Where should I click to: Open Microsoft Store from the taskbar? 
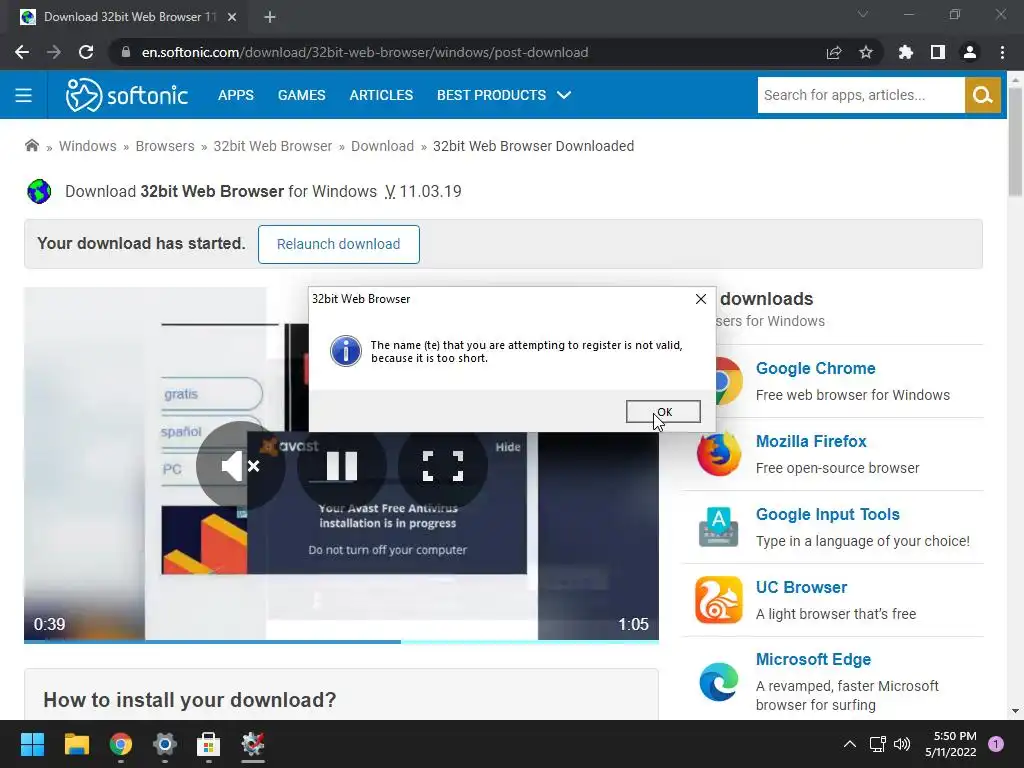tap(208, 744)
